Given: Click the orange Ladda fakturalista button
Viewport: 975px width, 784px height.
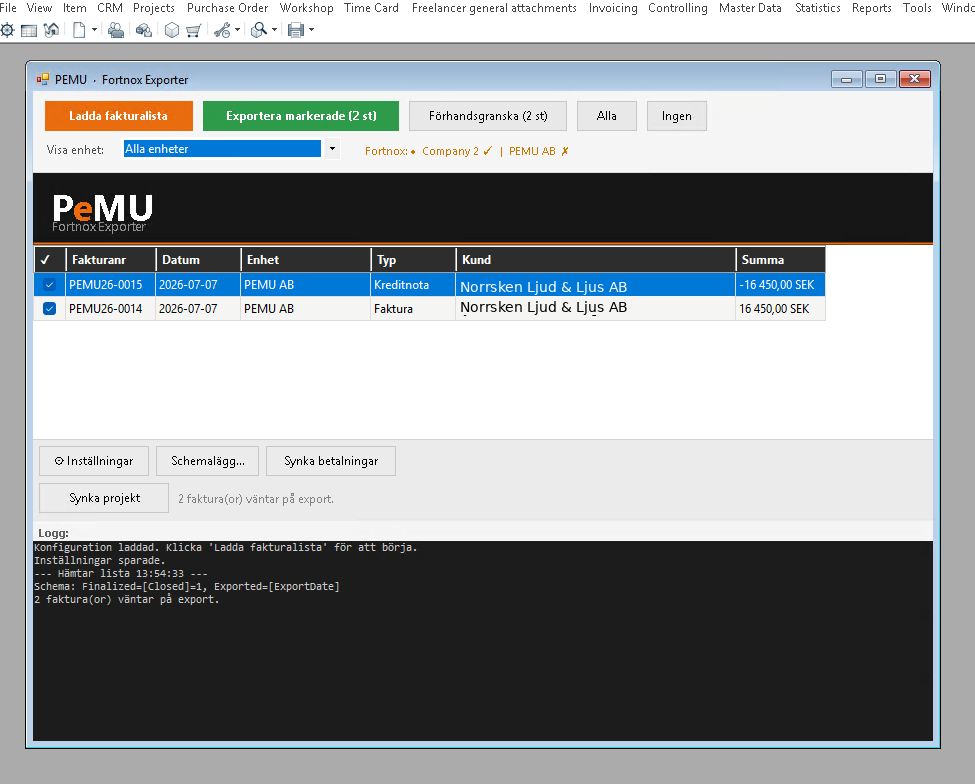Looking at the screenshot, I should point(119,116).
